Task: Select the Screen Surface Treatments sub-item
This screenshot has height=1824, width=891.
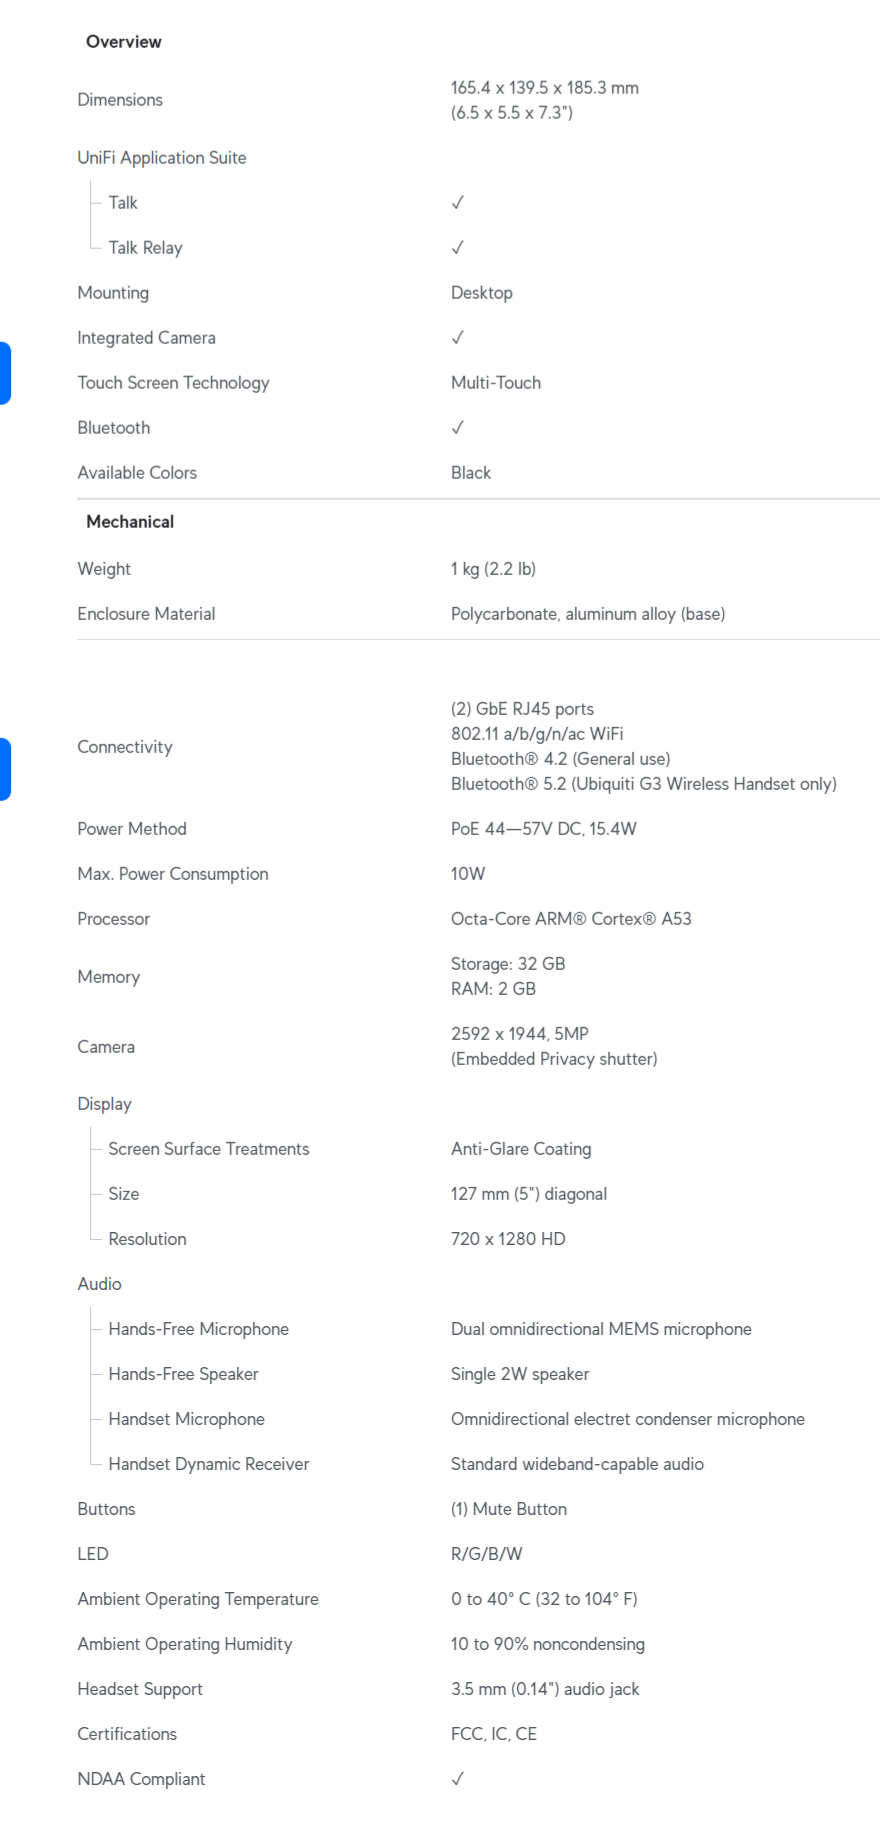Action: 209,1149
